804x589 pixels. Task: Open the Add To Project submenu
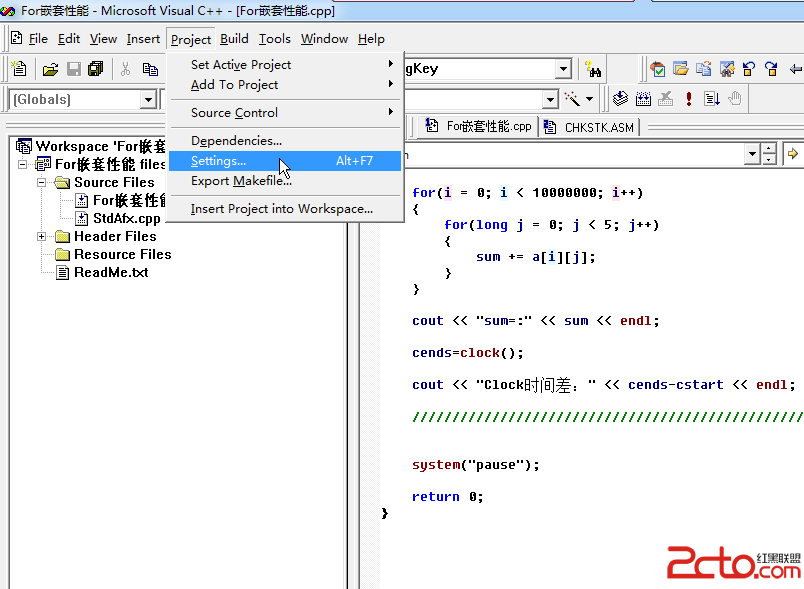286,85
